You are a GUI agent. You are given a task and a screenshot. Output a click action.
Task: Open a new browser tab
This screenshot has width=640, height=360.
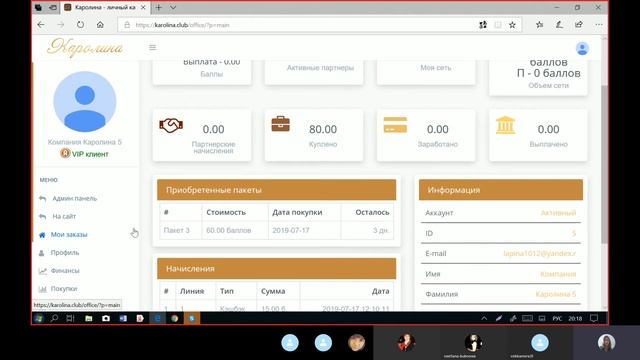pyautogui.click(x=158, y=7)
